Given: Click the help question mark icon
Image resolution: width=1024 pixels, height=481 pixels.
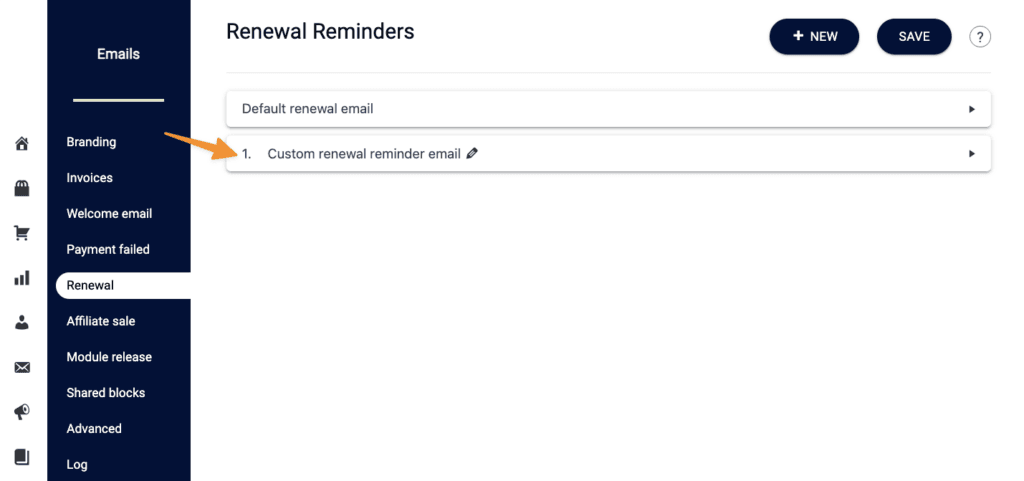Looking at the screenshot, I should (980, 37).
